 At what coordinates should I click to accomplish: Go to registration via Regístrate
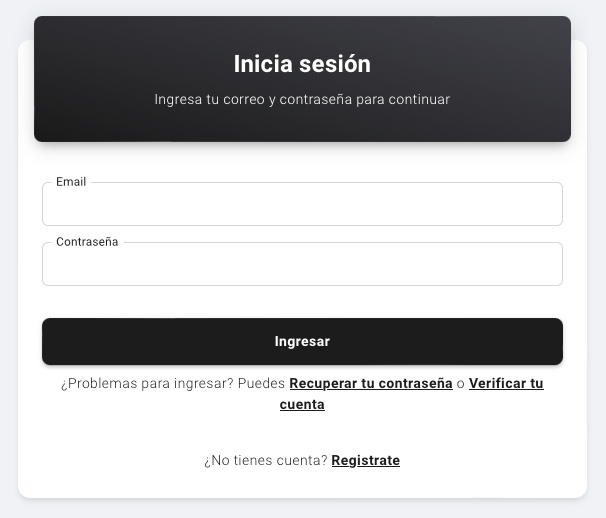(x=365, y=461)
